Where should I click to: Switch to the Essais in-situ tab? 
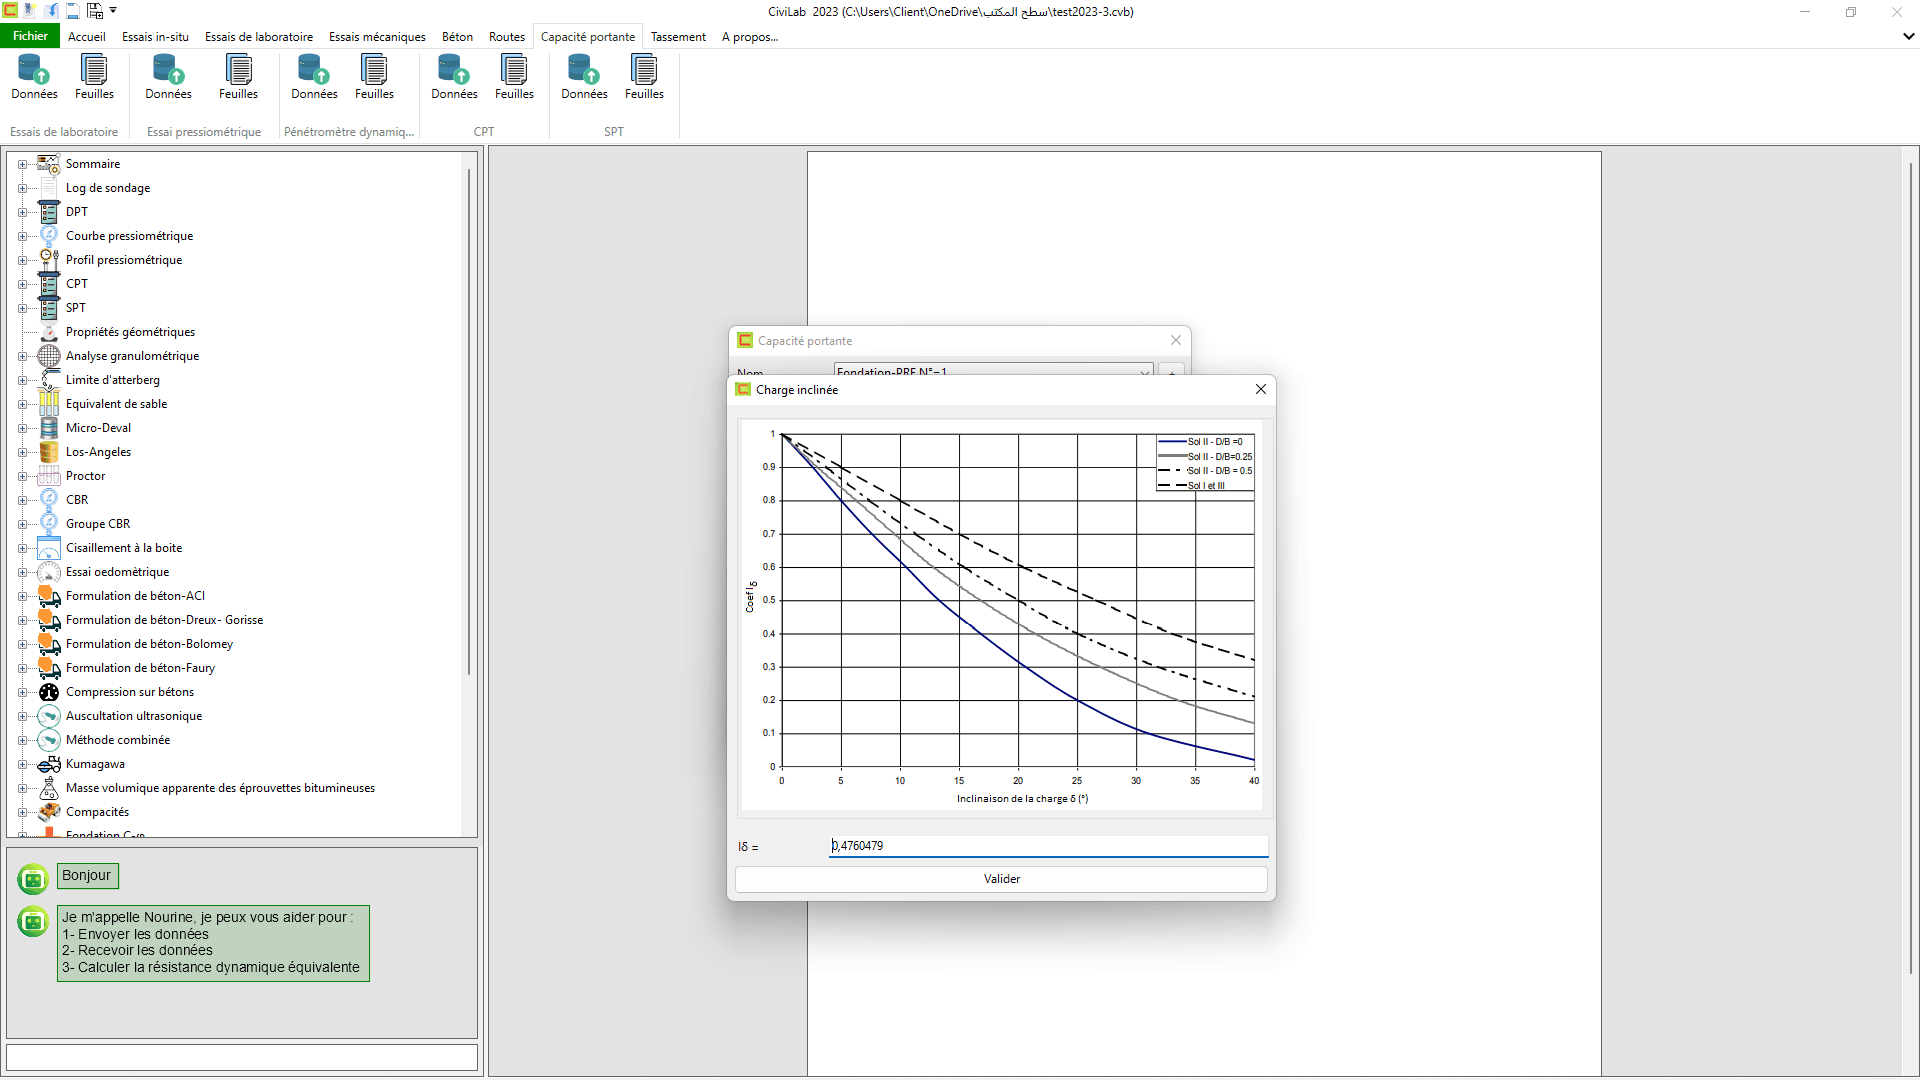[x=155, y=37]
